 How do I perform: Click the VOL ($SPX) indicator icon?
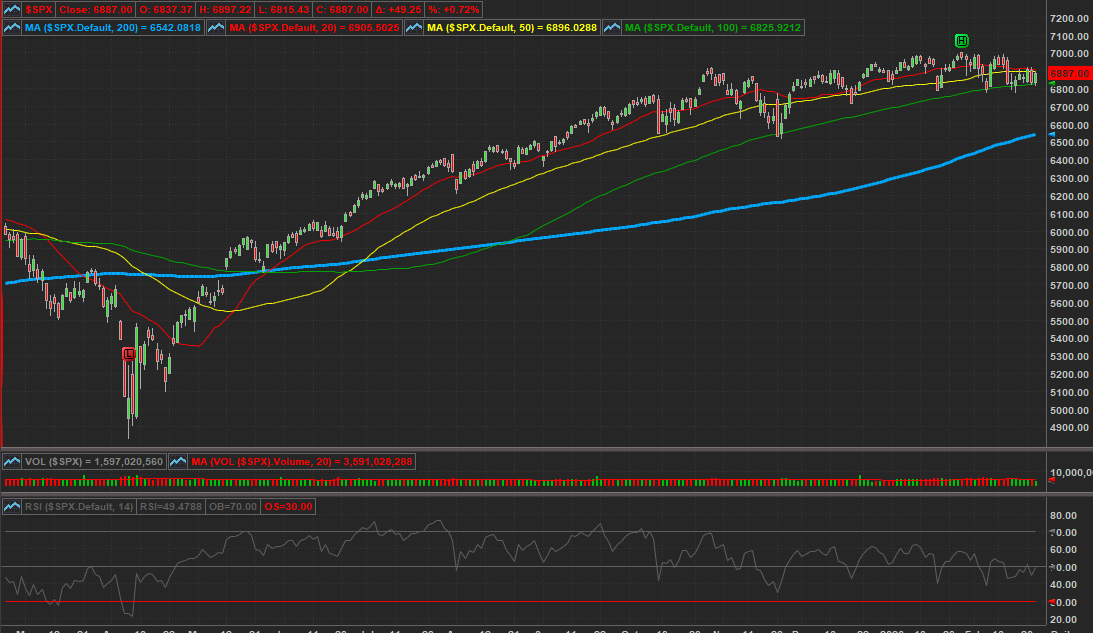[x=12, y=462]
